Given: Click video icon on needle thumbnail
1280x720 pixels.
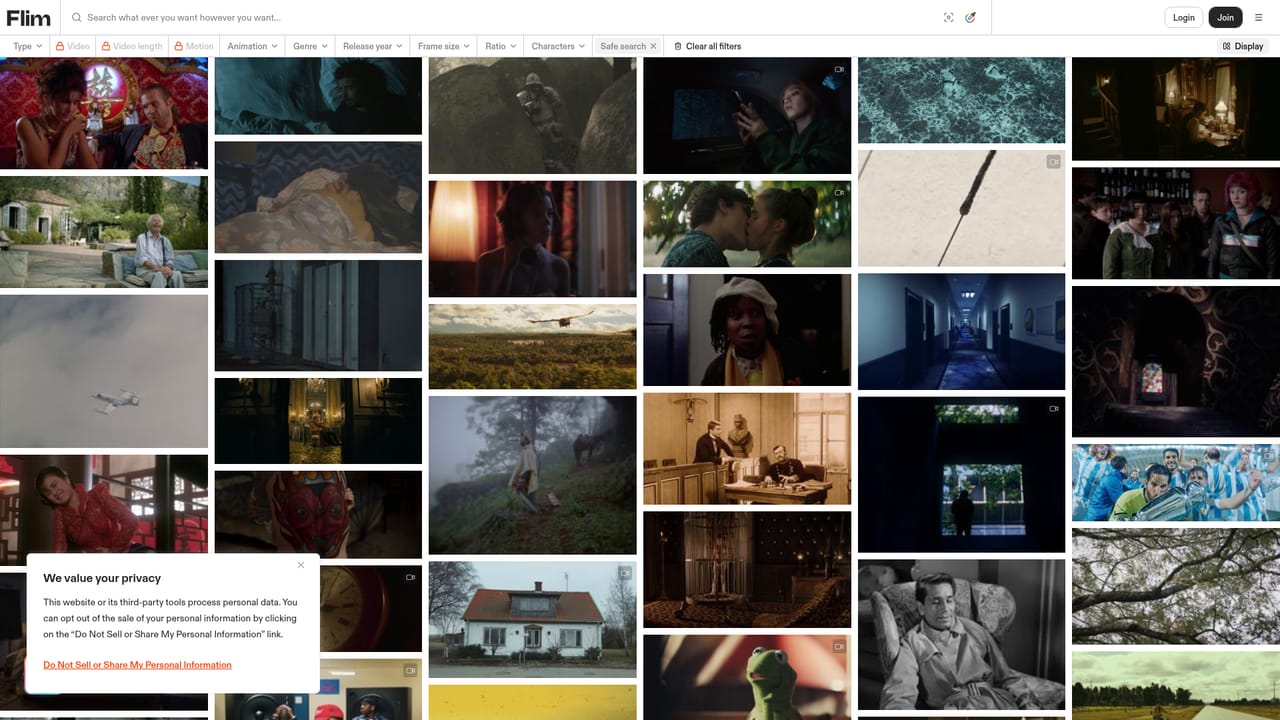Looking at the screenshot, I should pos(1053,162).
